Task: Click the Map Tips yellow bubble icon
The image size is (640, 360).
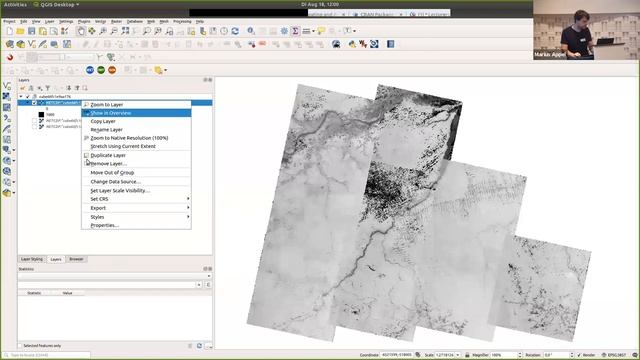Action: [x=321, y=31]
